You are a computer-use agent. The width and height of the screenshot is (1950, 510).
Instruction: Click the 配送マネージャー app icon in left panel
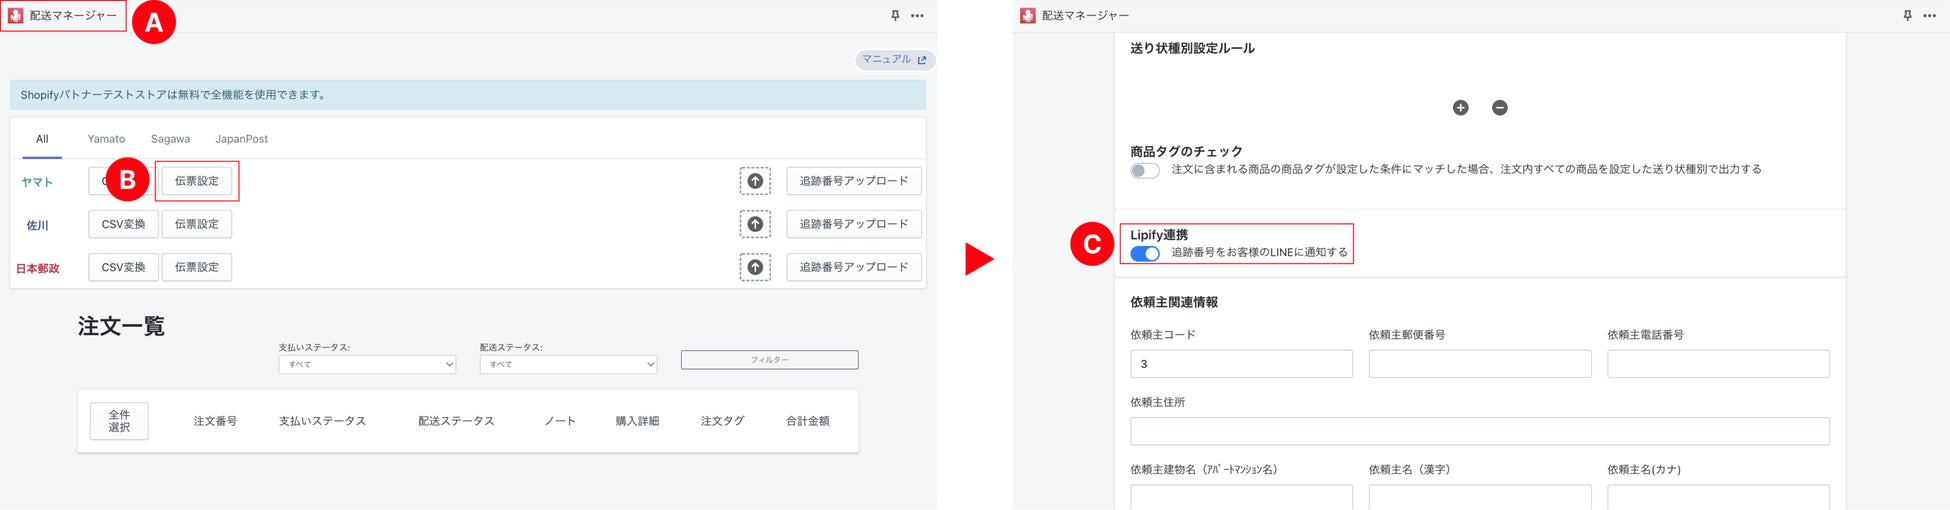(x=16, y=16)
